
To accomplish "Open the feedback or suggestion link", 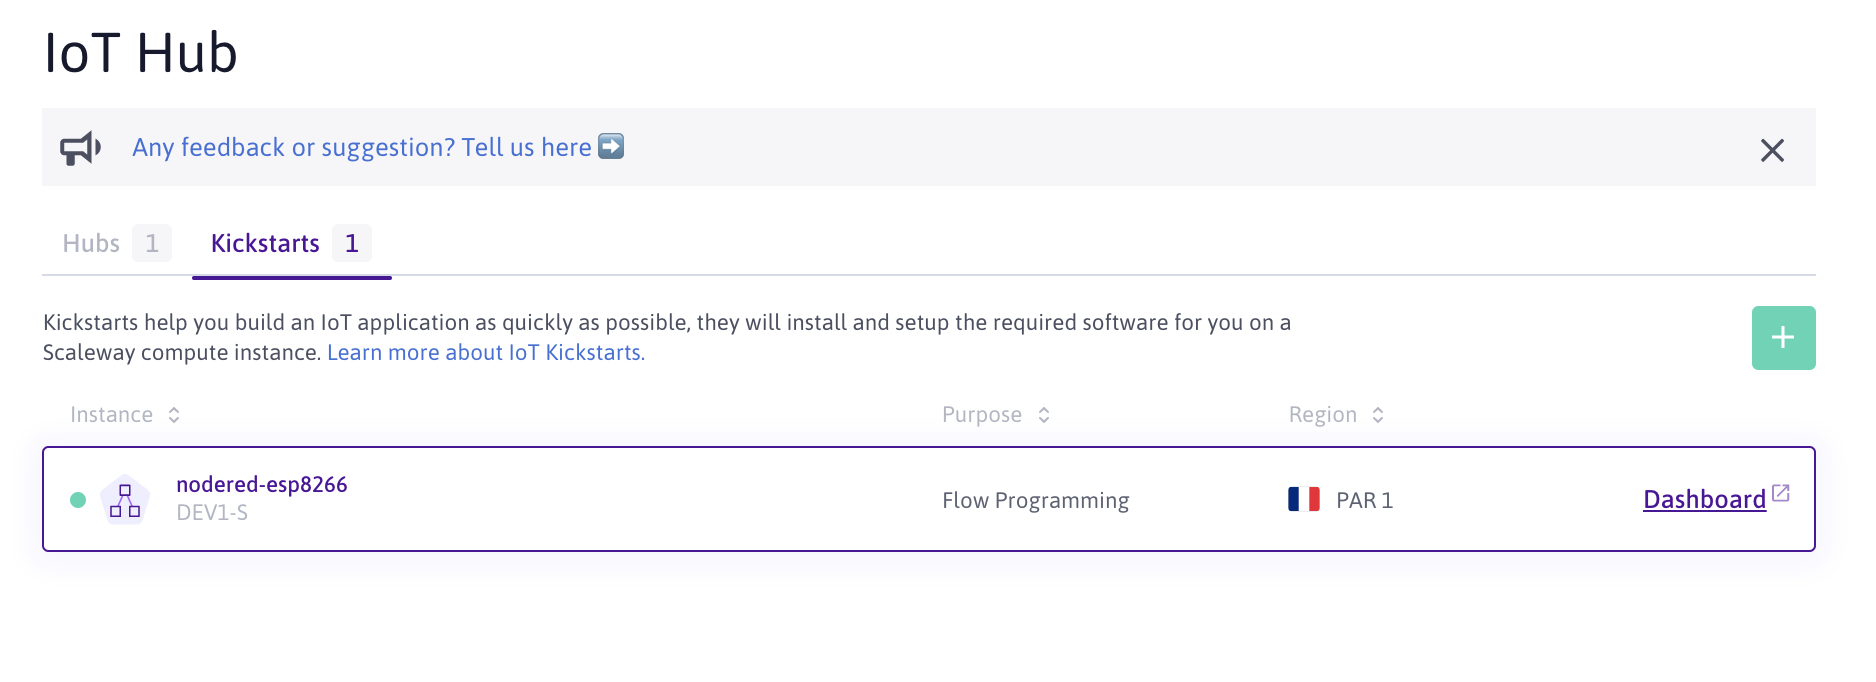I will point(361,147).
